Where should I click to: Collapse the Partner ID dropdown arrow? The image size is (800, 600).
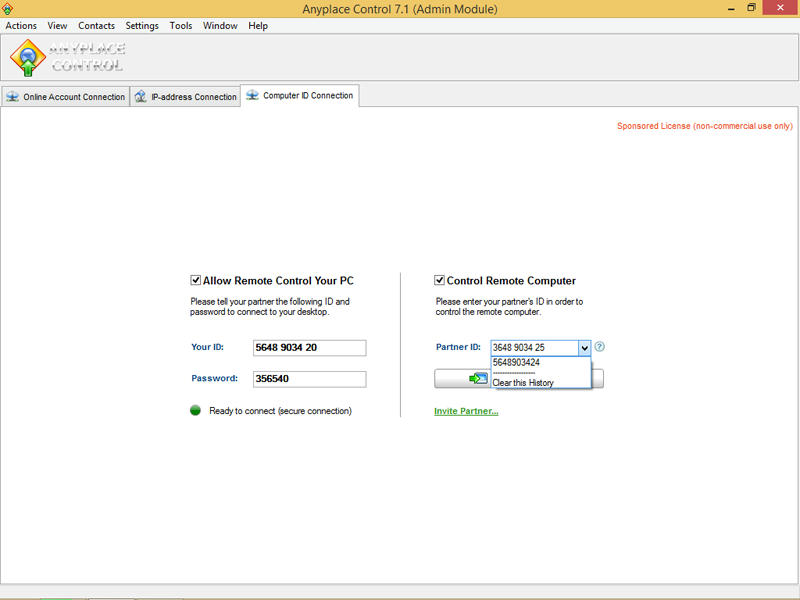(585, 348)
